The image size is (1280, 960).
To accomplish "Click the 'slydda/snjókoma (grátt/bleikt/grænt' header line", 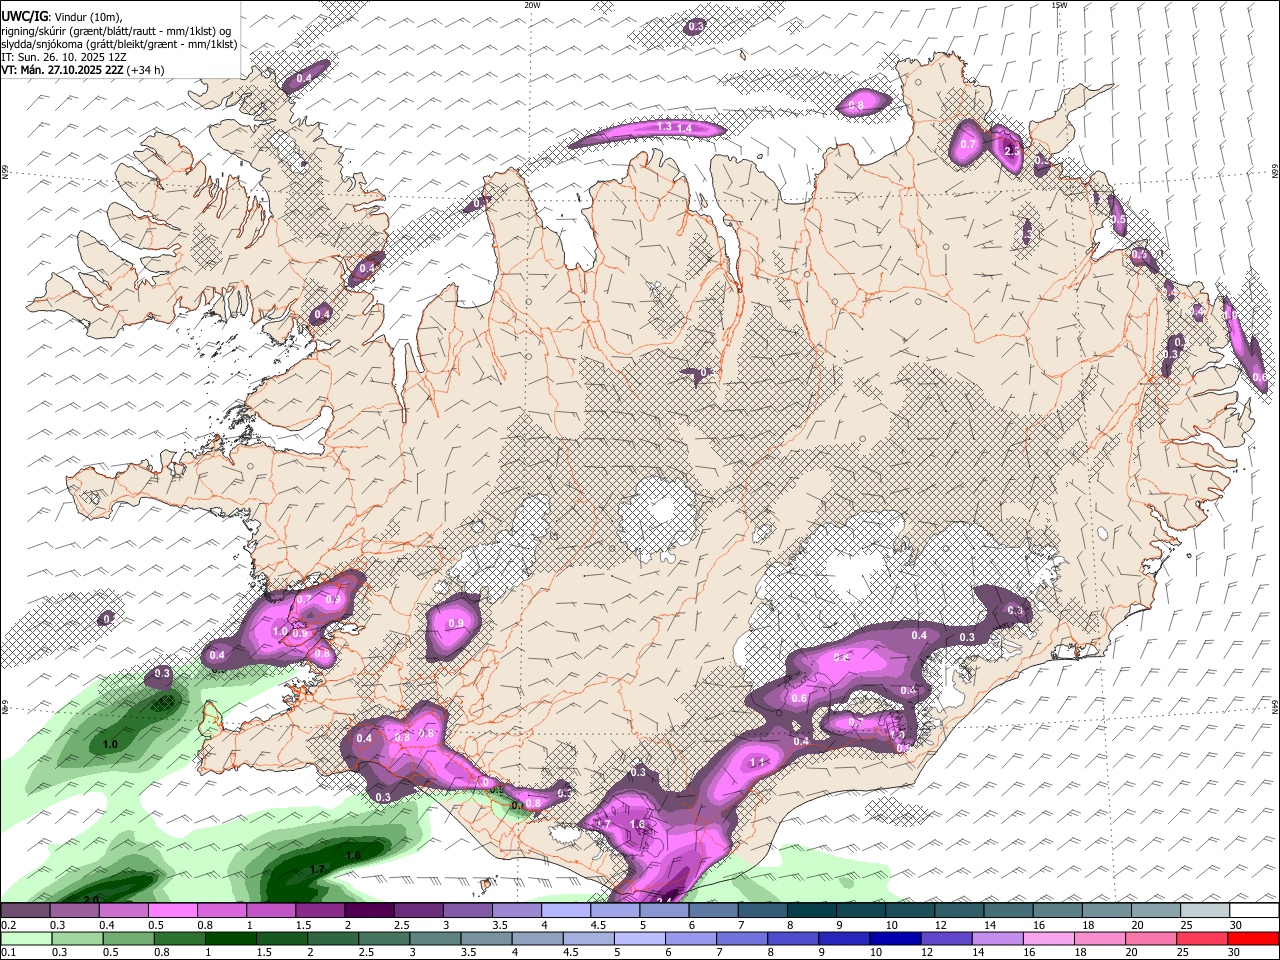I will (119, 43).
